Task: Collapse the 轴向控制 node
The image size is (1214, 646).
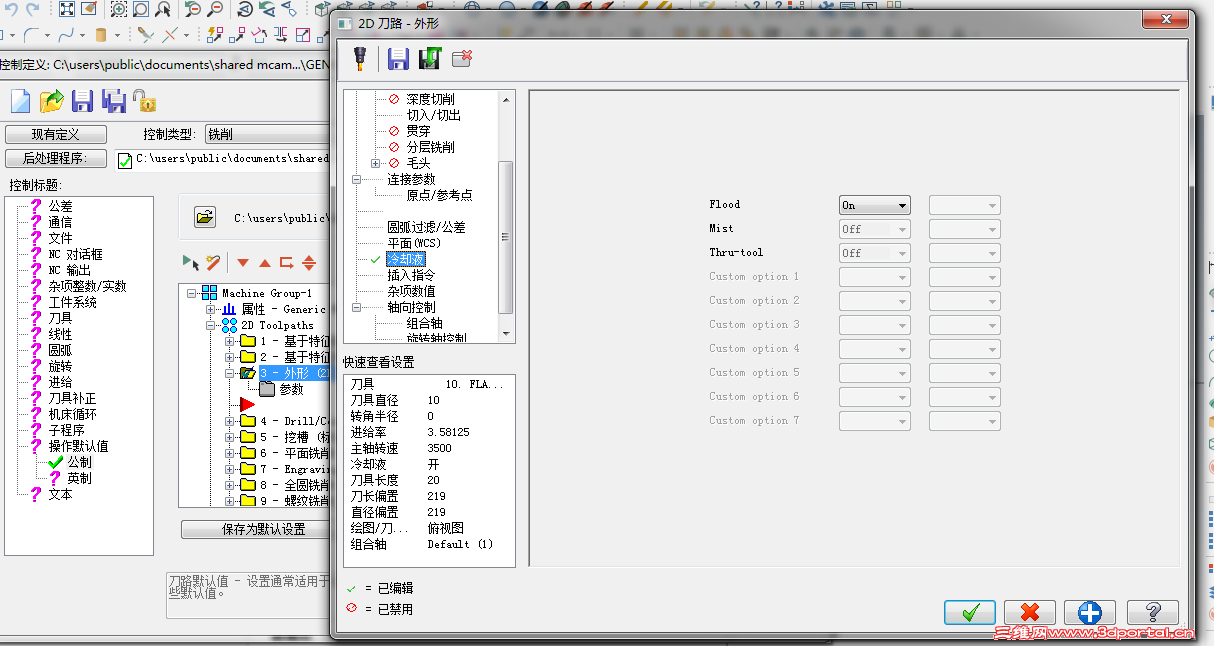Action: coord(357,307)
